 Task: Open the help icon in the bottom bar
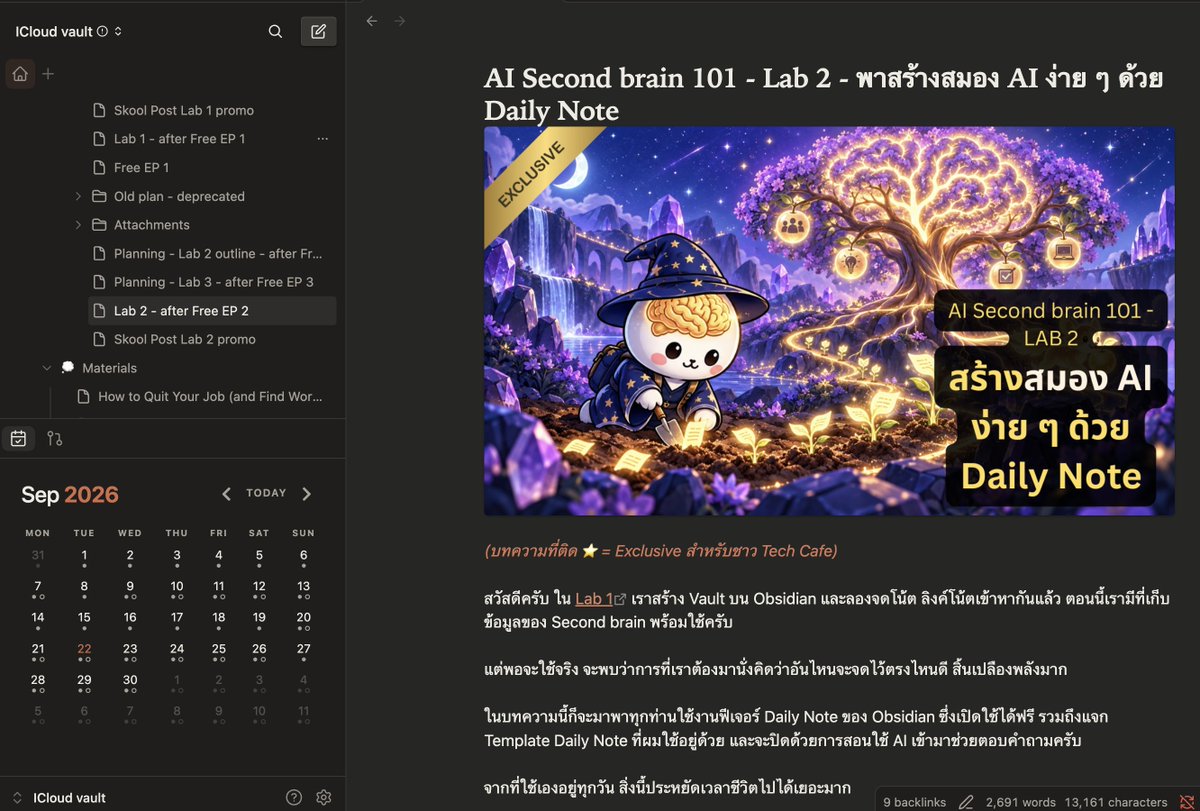point(294,797)
